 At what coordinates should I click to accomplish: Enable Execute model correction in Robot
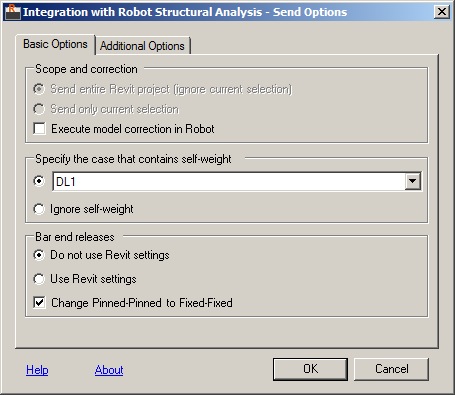pyautogui.click(x=39, y=129)
